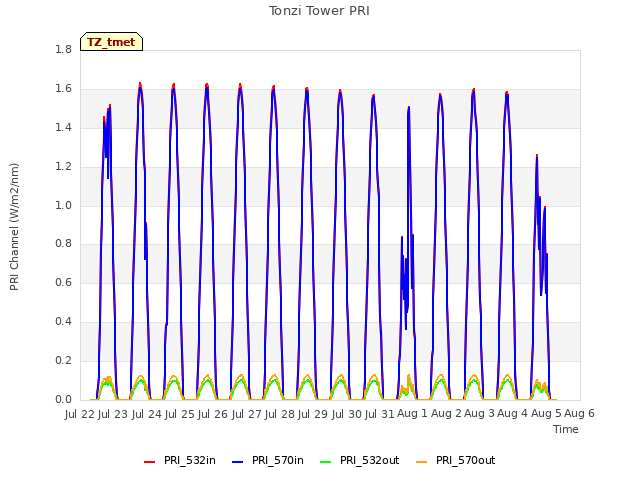The width and height of the screenshot is (640, 480).
Task: Click the orange PRI_570out legend swatch
Action: coord(422,461)
